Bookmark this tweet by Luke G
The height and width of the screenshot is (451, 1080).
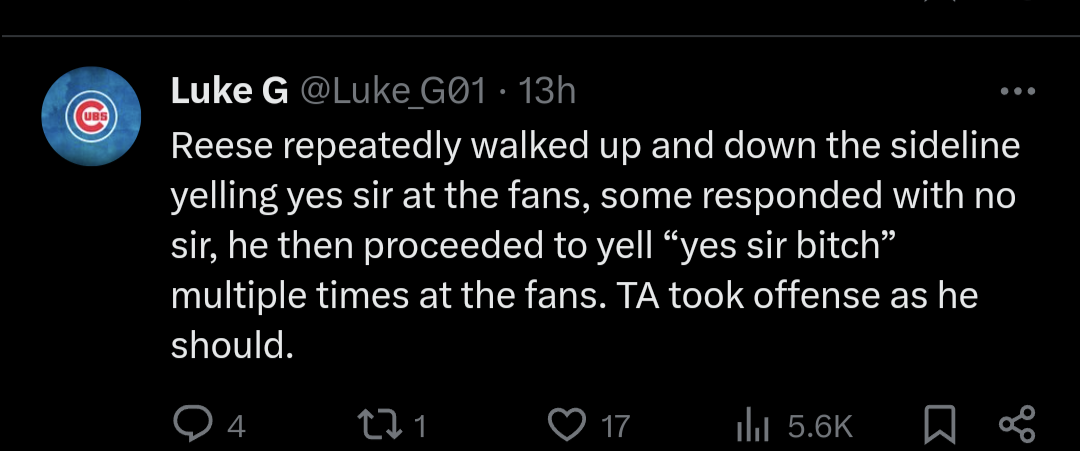coord(936,425)
